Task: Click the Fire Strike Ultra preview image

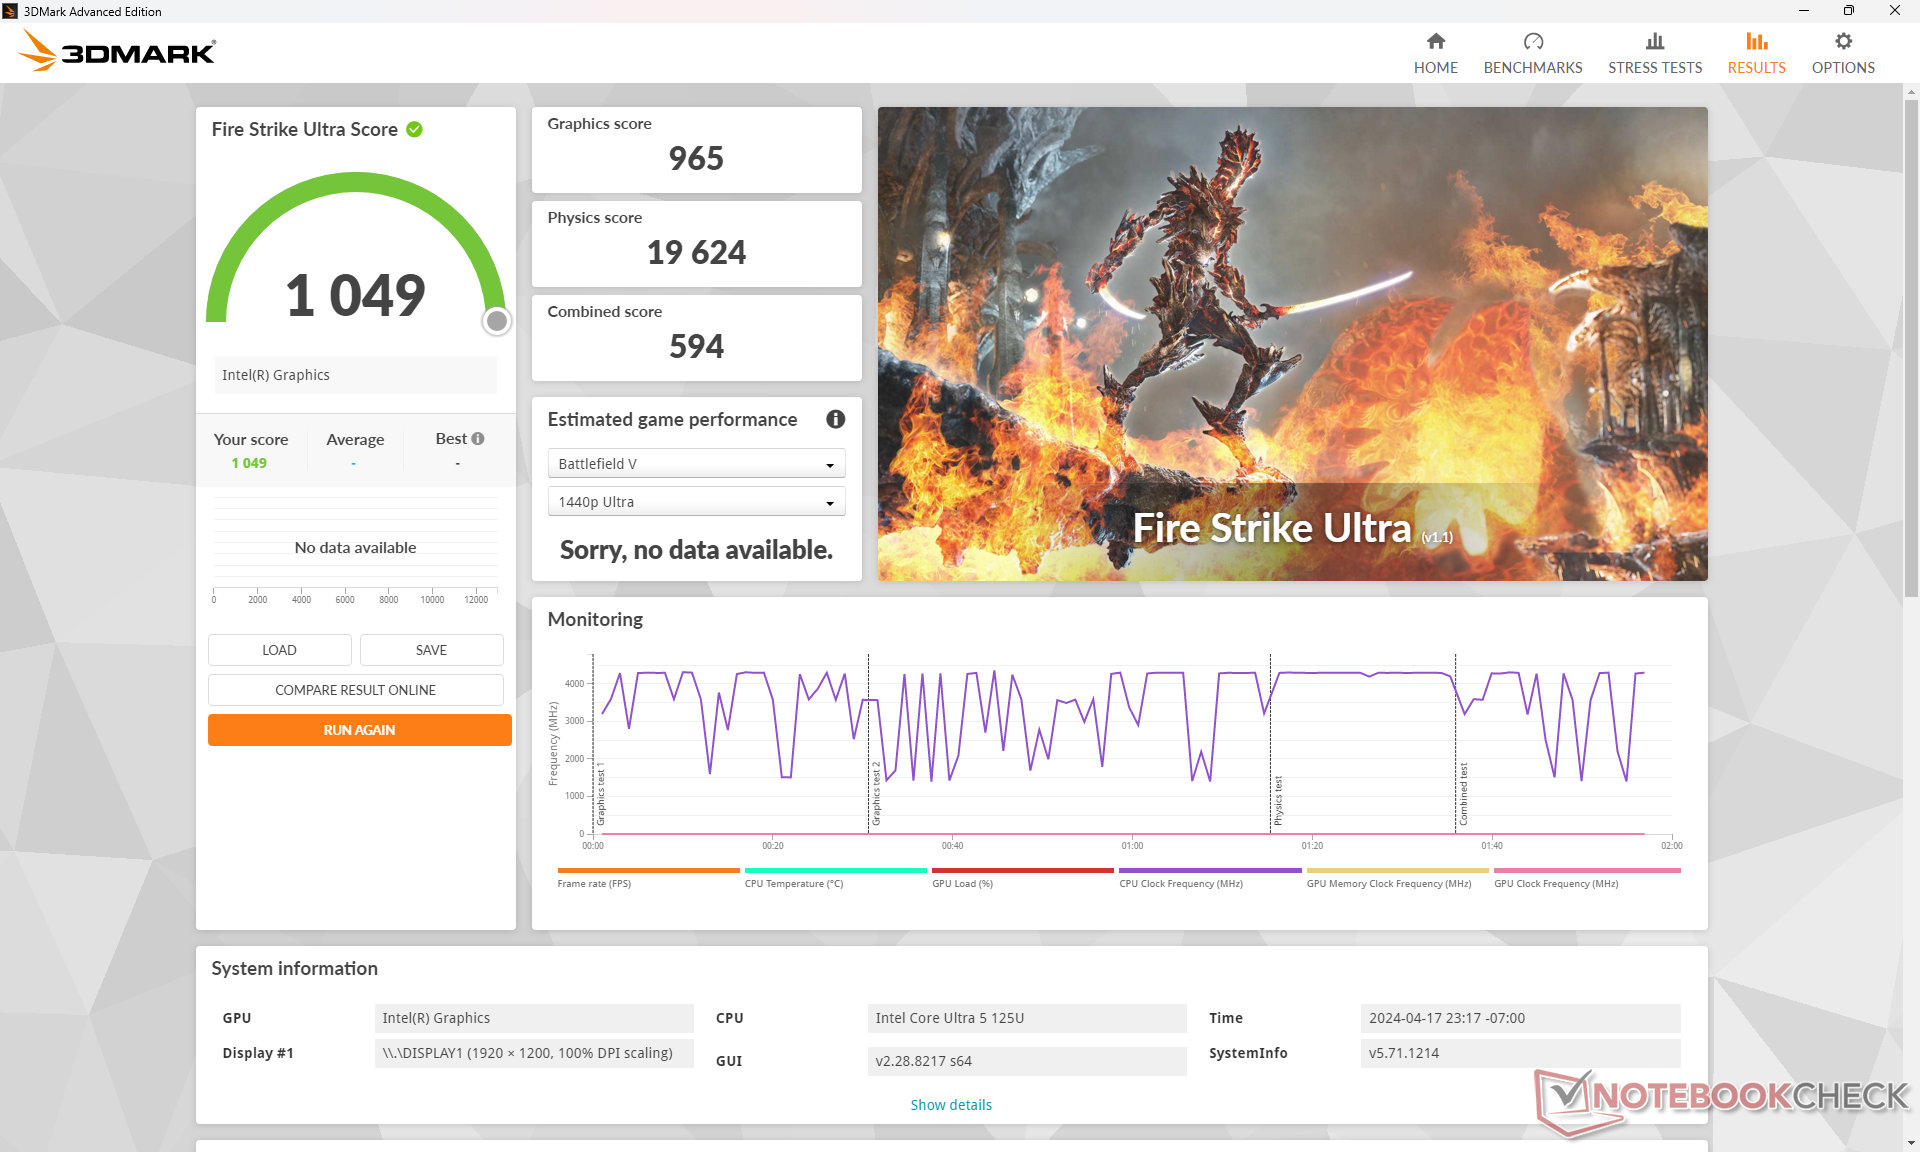Action: [x=1292, y=344]
